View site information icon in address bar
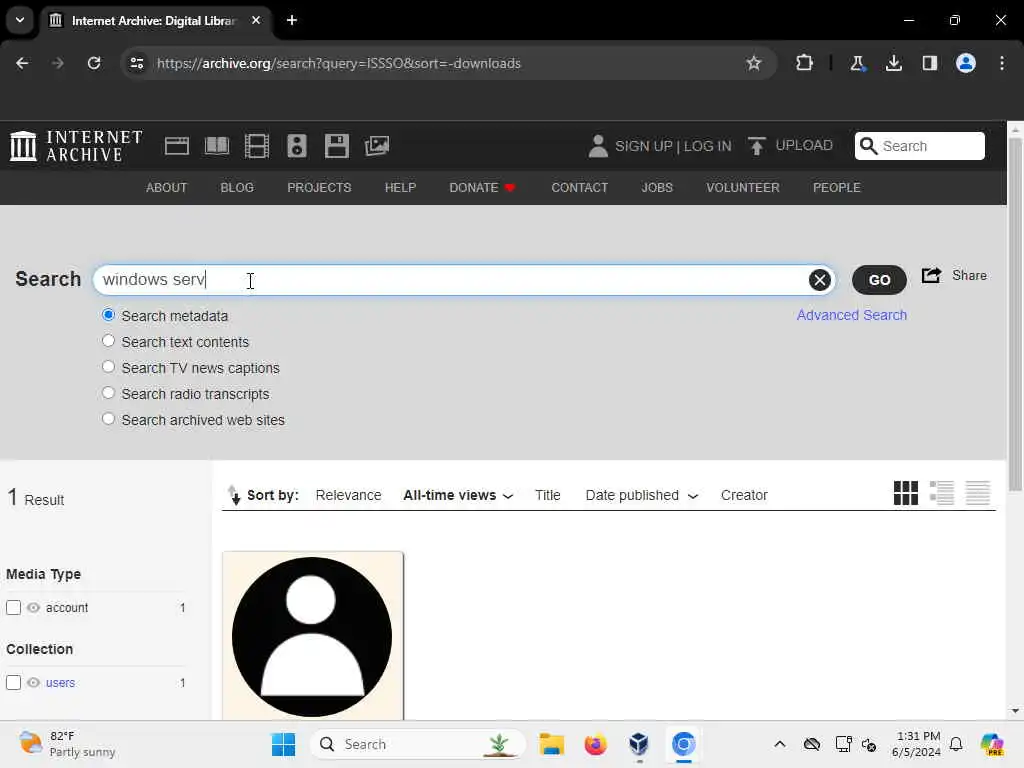1024x768 pixels. (137, 63)
